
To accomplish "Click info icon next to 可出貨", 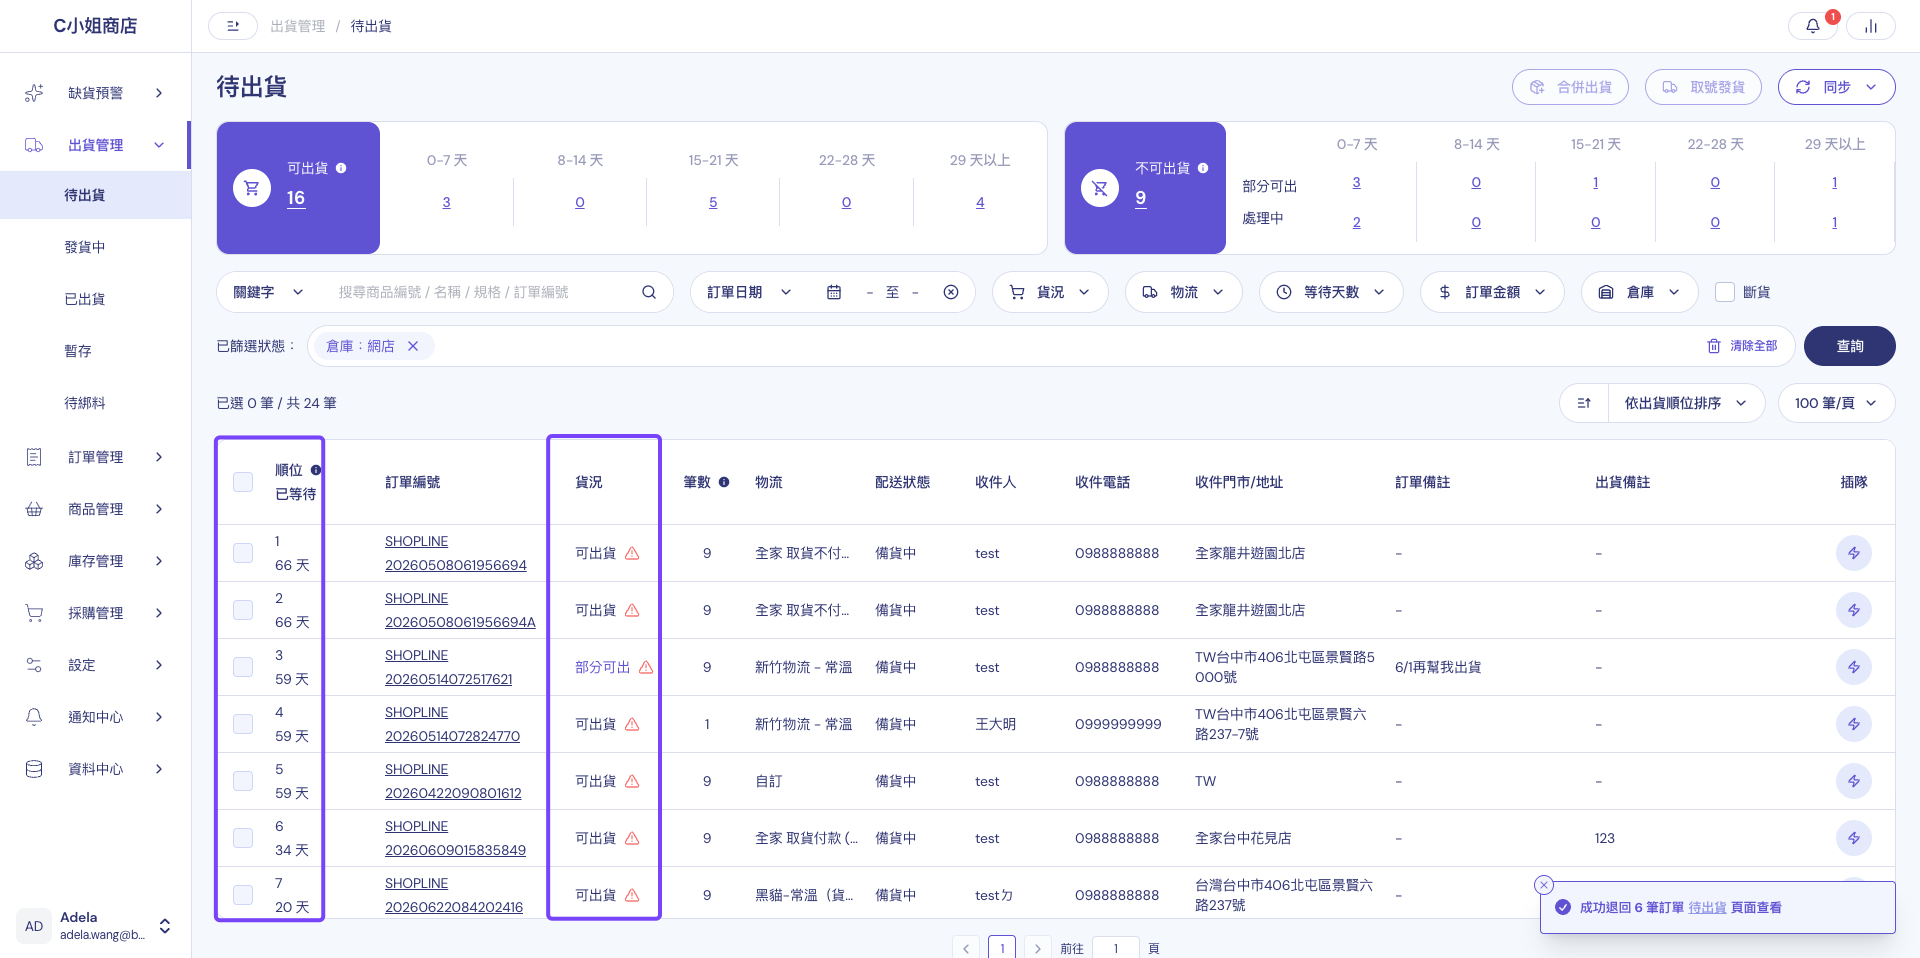I will [x=341, y=168].
